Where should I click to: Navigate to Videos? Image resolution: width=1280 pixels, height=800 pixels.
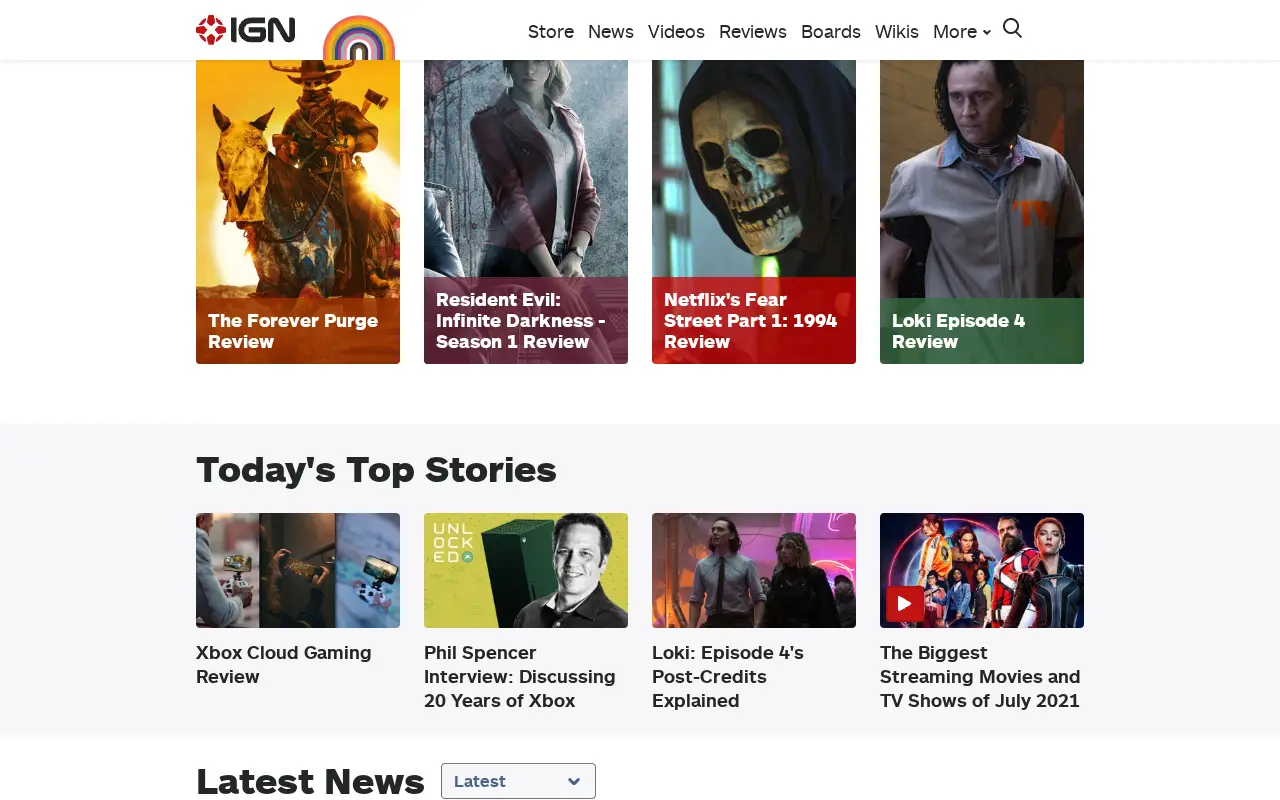coord(676,32)
